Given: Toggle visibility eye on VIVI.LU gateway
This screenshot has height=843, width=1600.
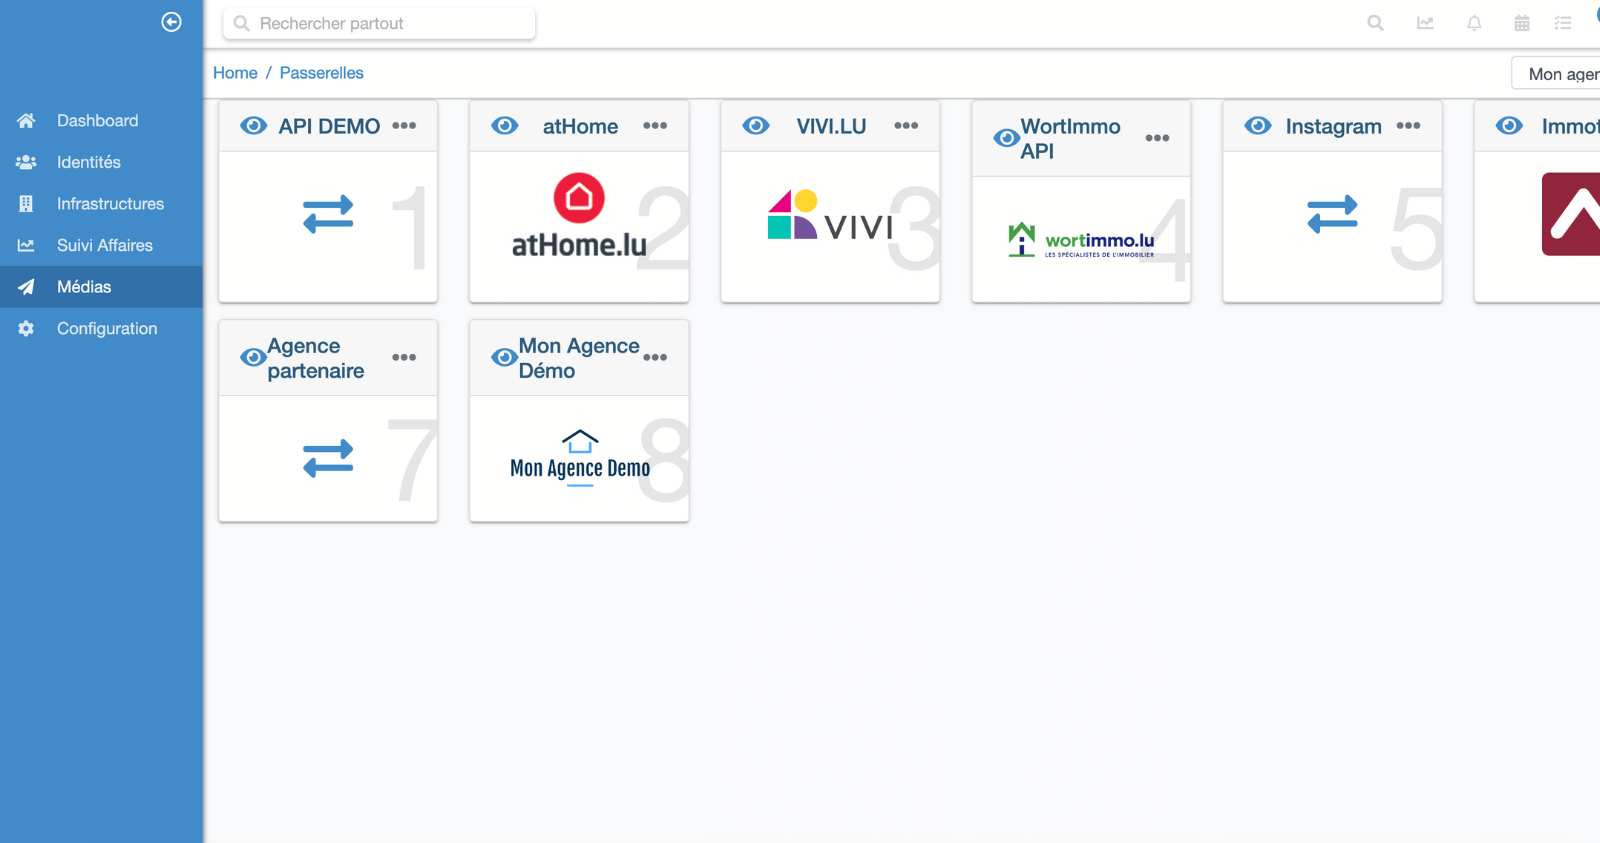Looking at the screenshot, I should [756, 126].
